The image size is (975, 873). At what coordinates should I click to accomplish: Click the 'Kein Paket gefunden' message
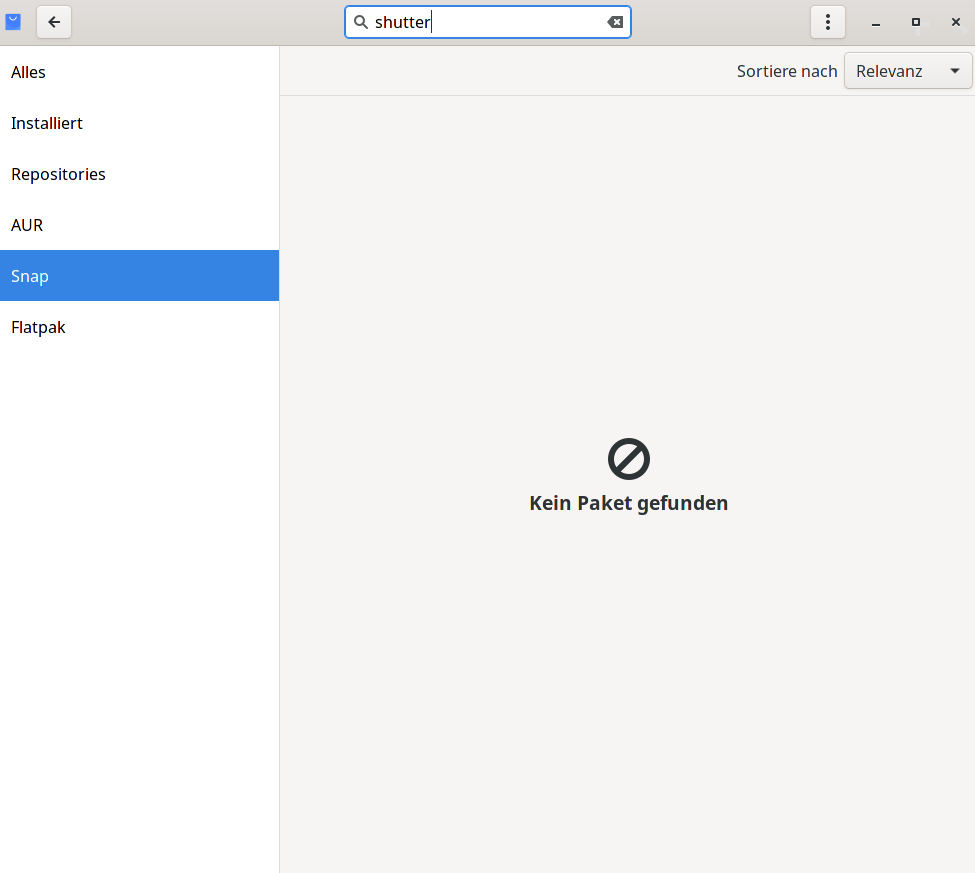coord(629,503)
